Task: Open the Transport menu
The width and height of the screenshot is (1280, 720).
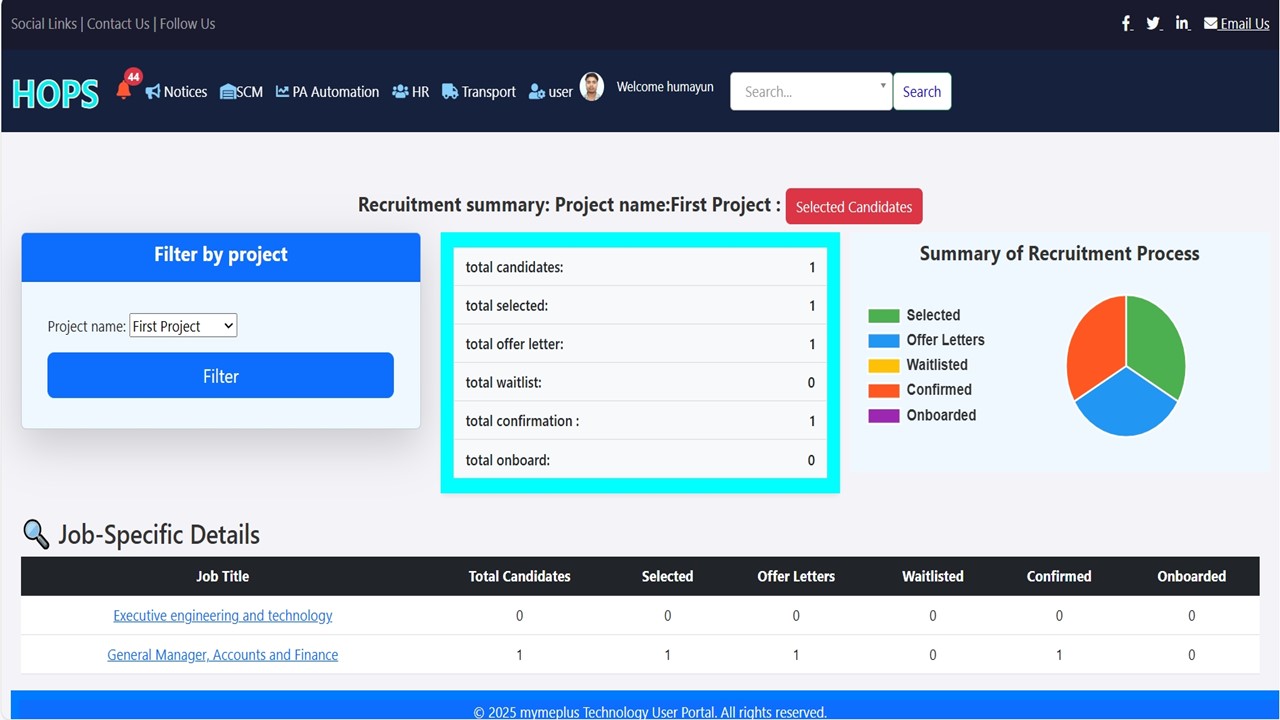Action: tap(479, 92)
